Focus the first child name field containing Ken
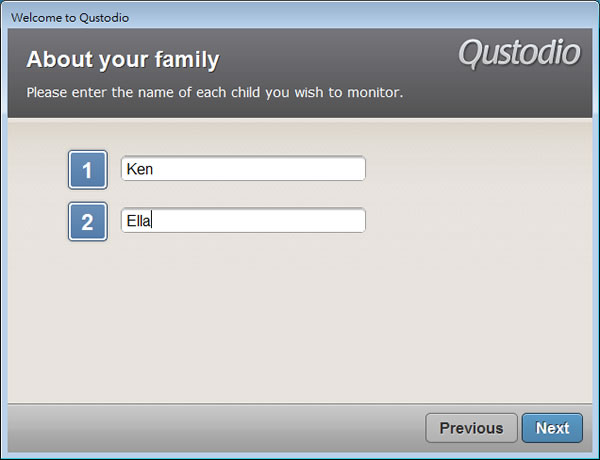The image size is (600, 460). (243, 170)
